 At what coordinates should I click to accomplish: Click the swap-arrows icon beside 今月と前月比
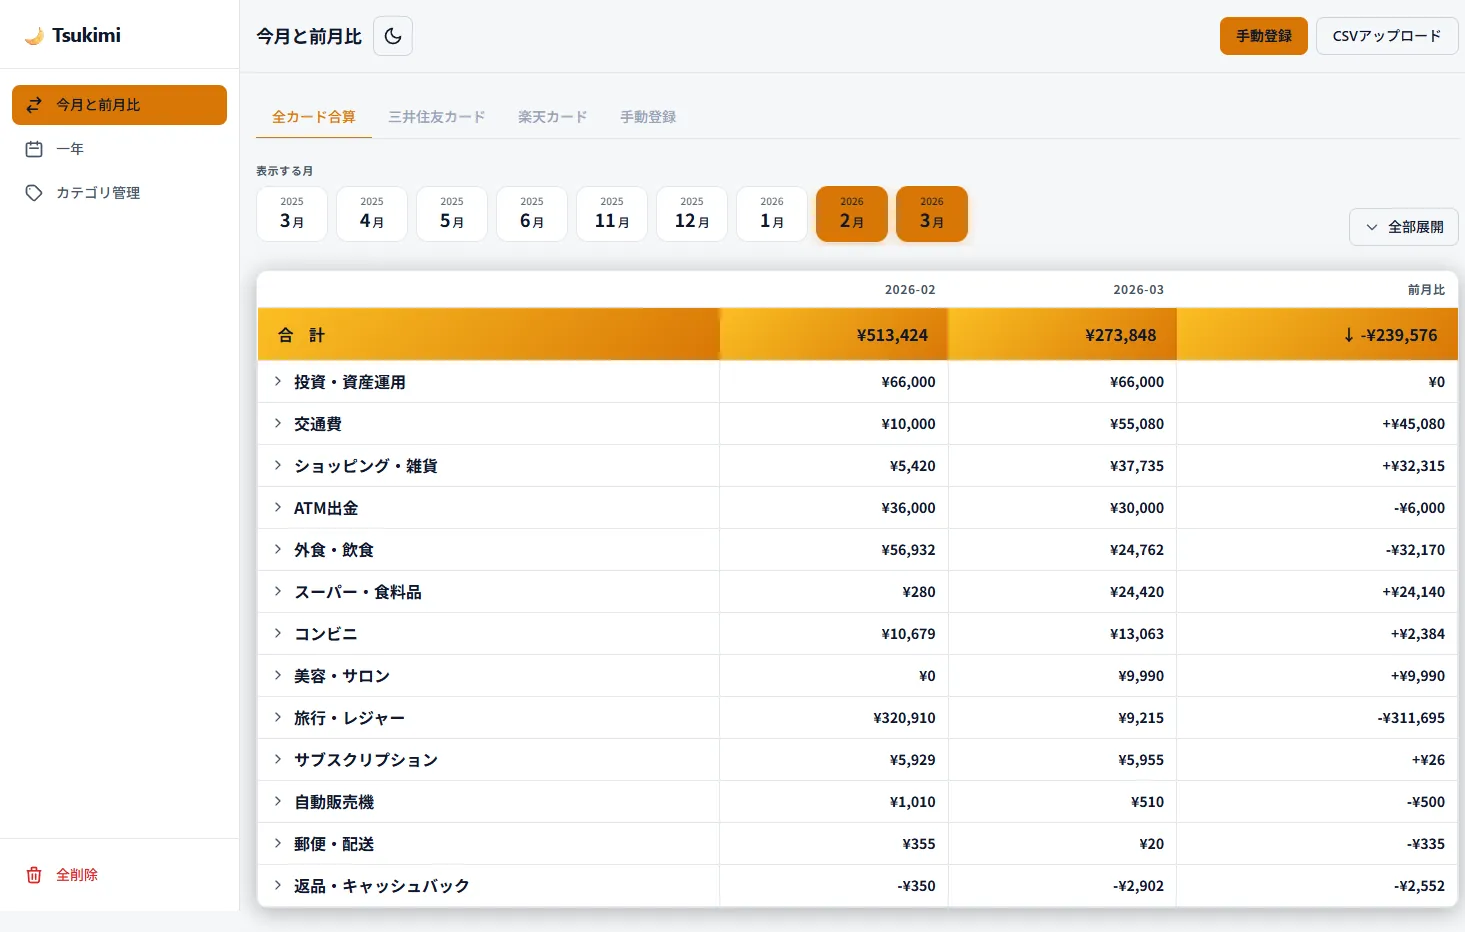pos(34,105)
